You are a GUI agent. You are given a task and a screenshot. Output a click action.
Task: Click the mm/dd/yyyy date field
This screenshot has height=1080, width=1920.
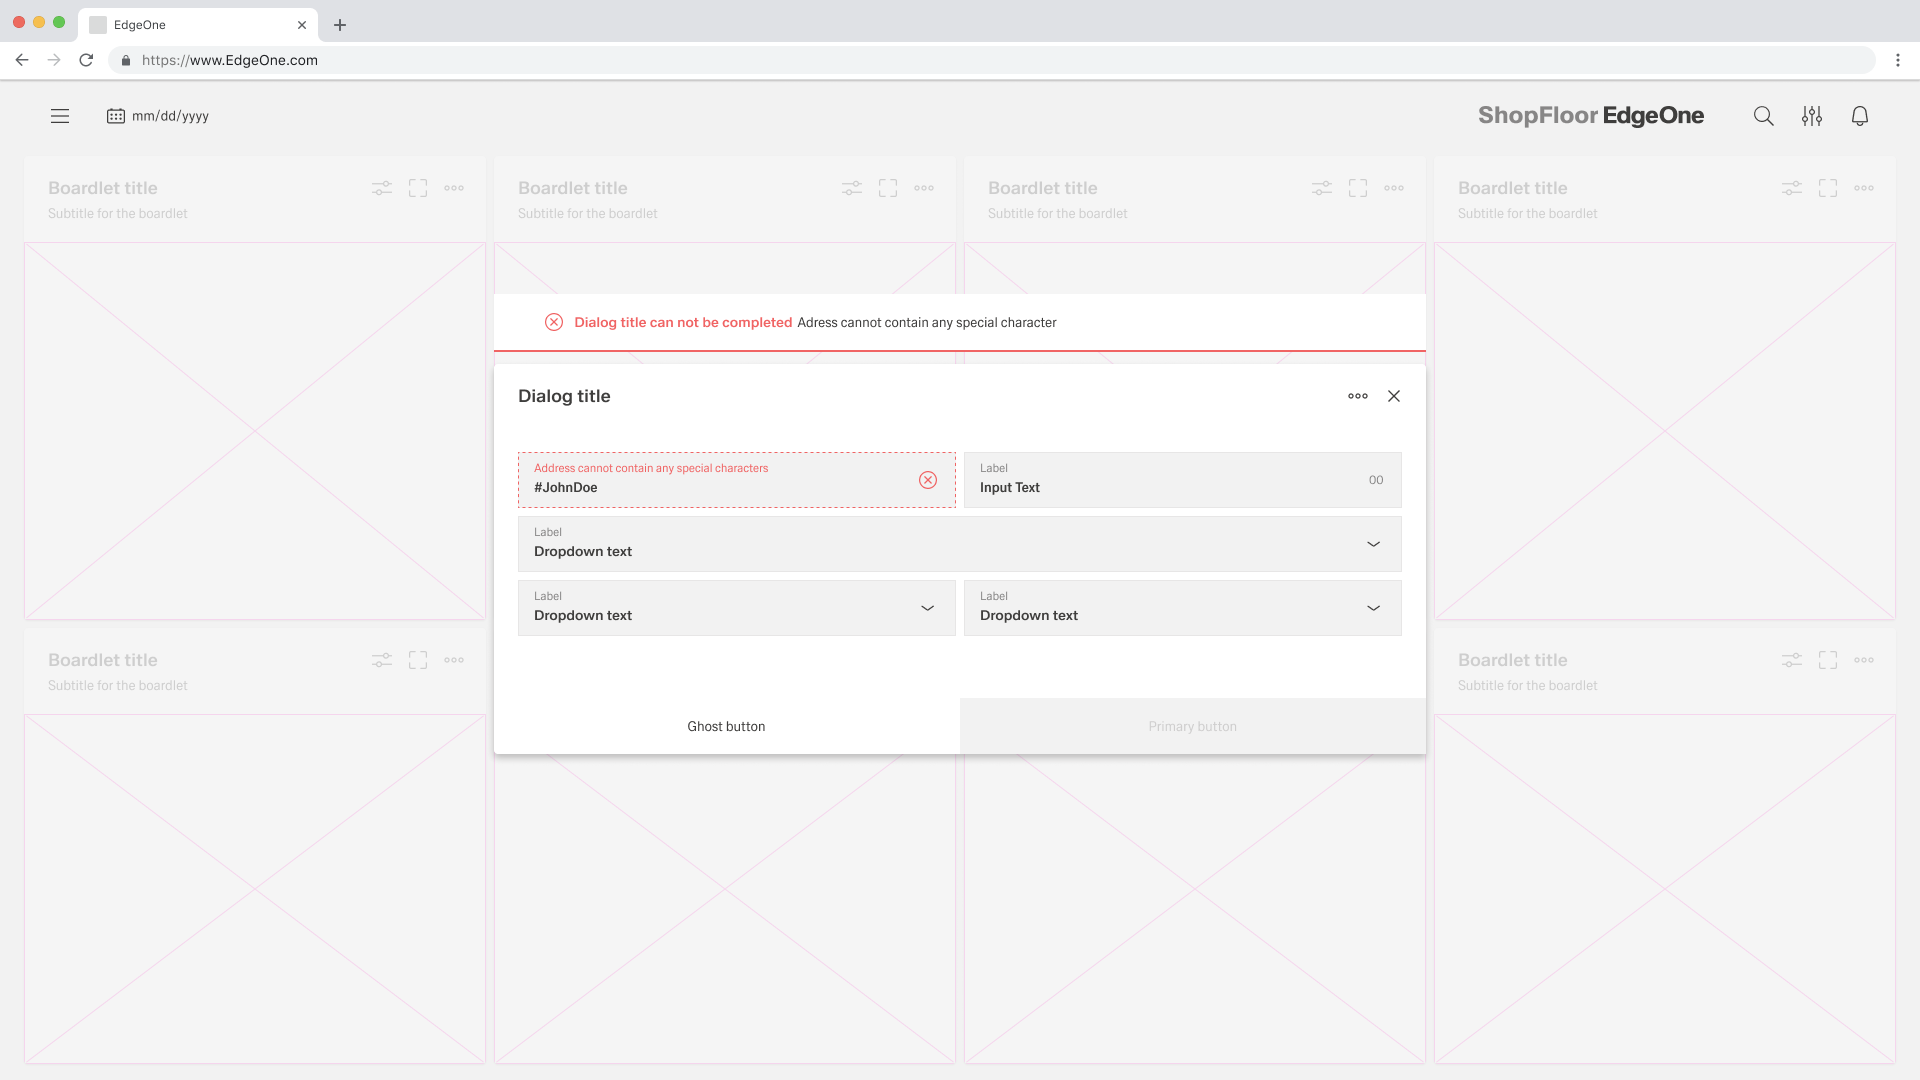tap(170, 116)
